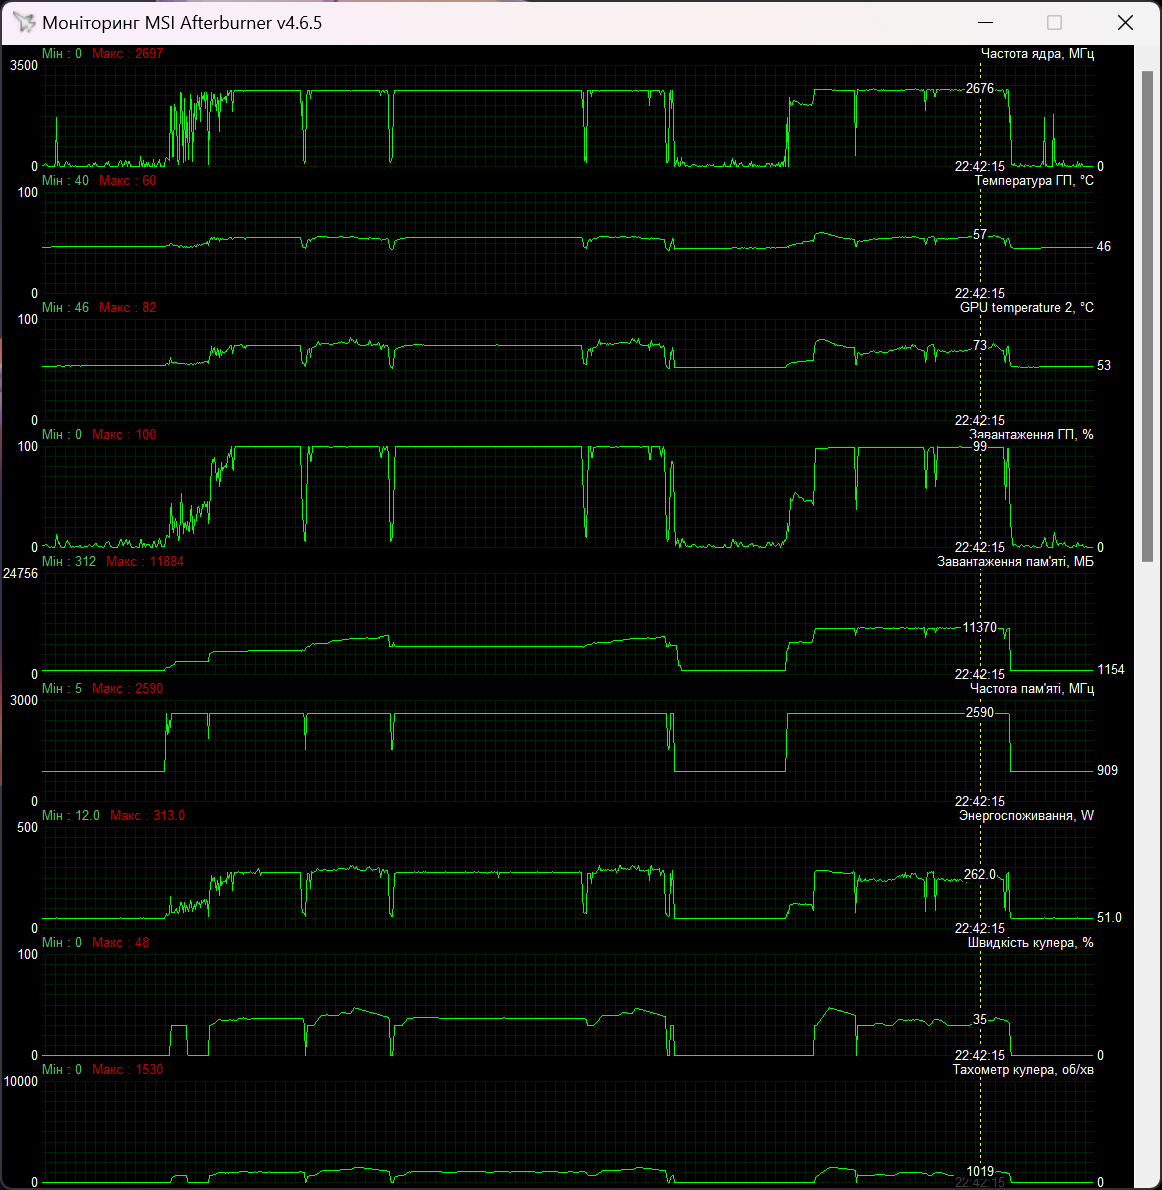The image size is (1162, 1190).
Task: Select the 'Частота пам'яті, МГц' label
Action: (x=1031, y=688)
